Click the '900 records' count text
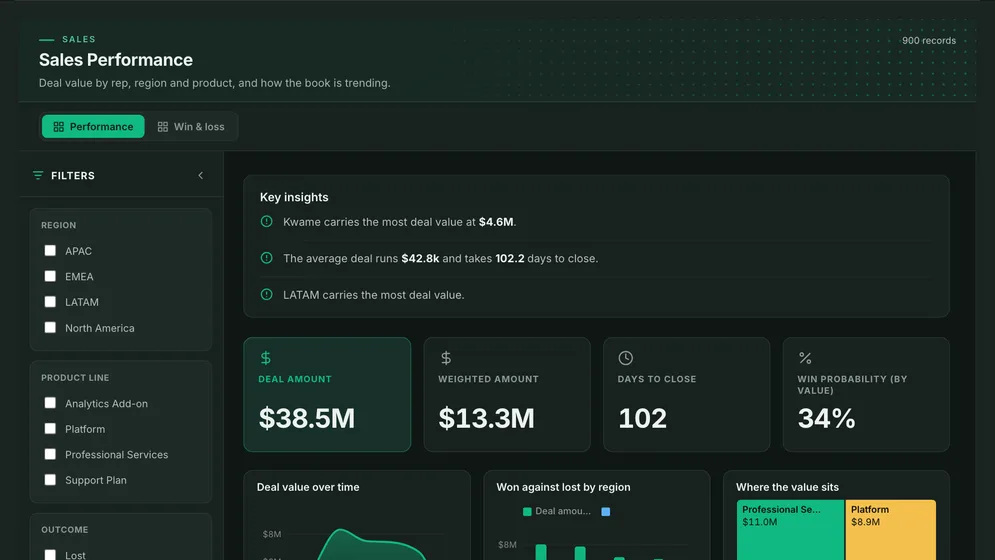 click(x=929, y=41)
